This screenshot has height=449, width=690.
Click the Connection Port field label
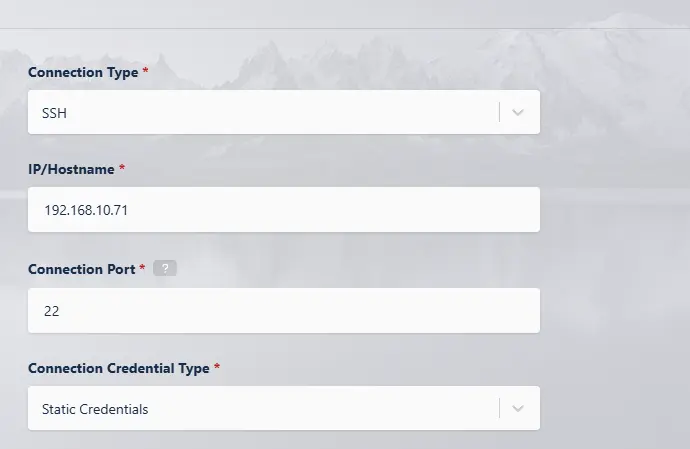pyautogui.click(x=82, y=269)
